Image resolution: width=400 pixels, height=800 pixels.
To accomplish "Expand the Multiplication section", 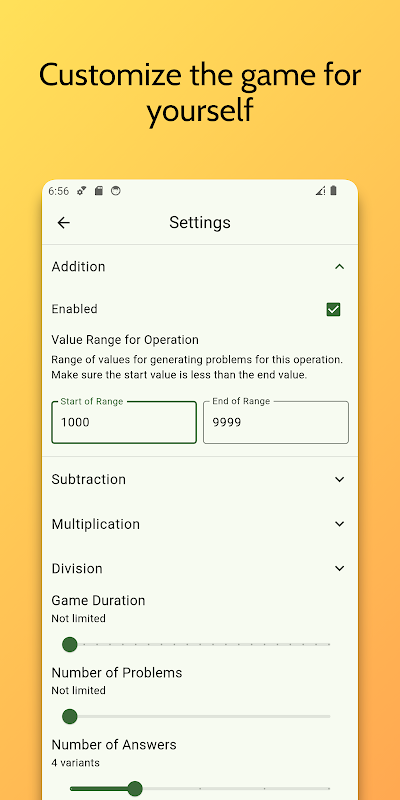I will point(199,524).
